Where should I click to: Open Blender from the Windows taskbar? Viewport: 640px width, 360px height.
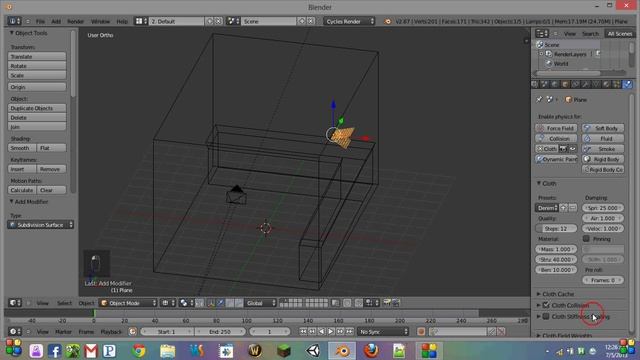[342, 351]
